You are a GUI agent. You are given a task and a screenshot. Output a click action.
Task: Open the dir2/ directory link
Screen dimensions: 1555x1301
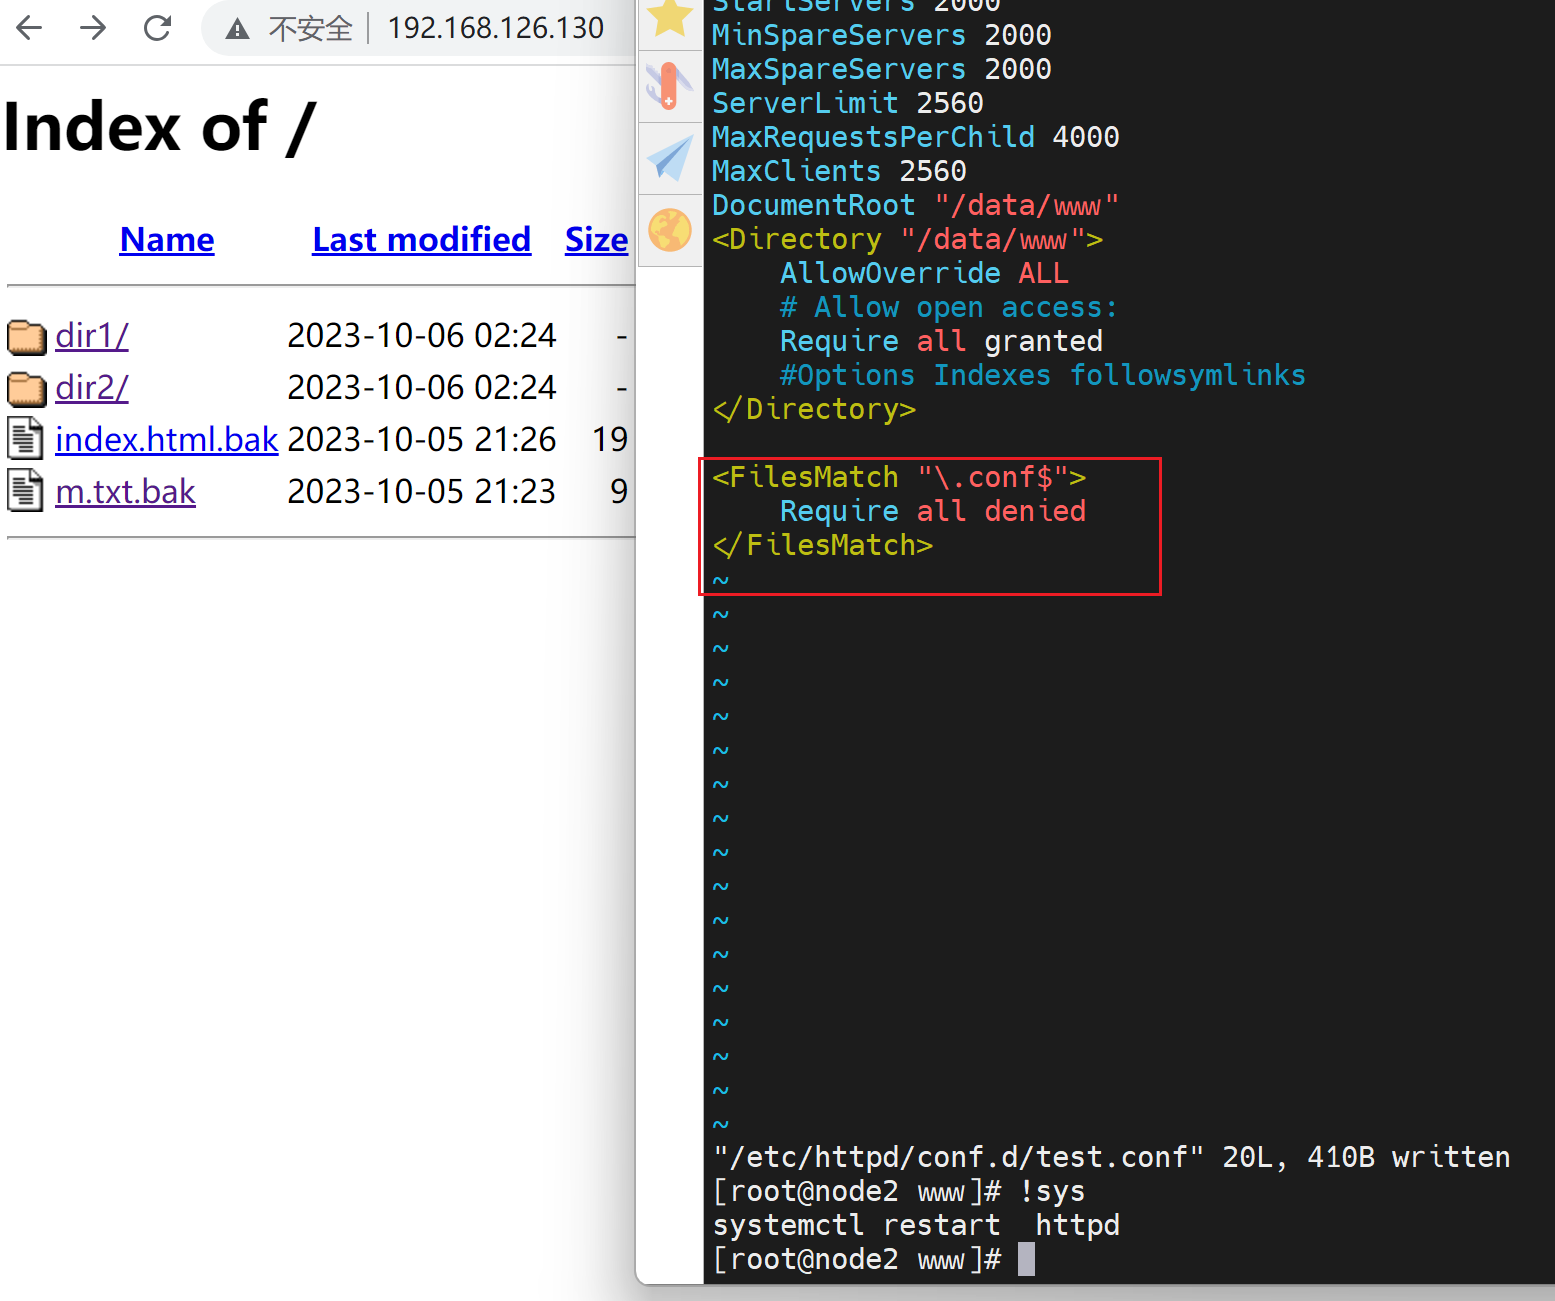click(x=91, y=388)
